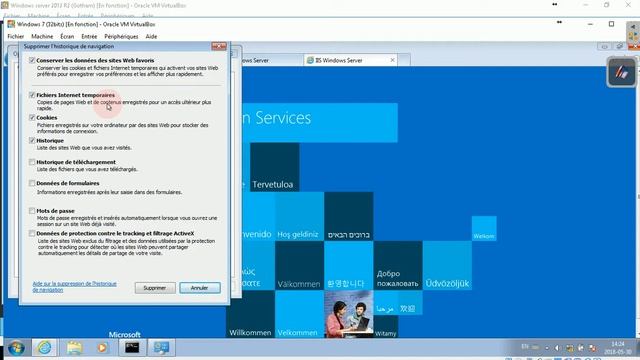Launch Windows Media Player from the taskbar
640x360 pixels.
click(x=102, y=348)
